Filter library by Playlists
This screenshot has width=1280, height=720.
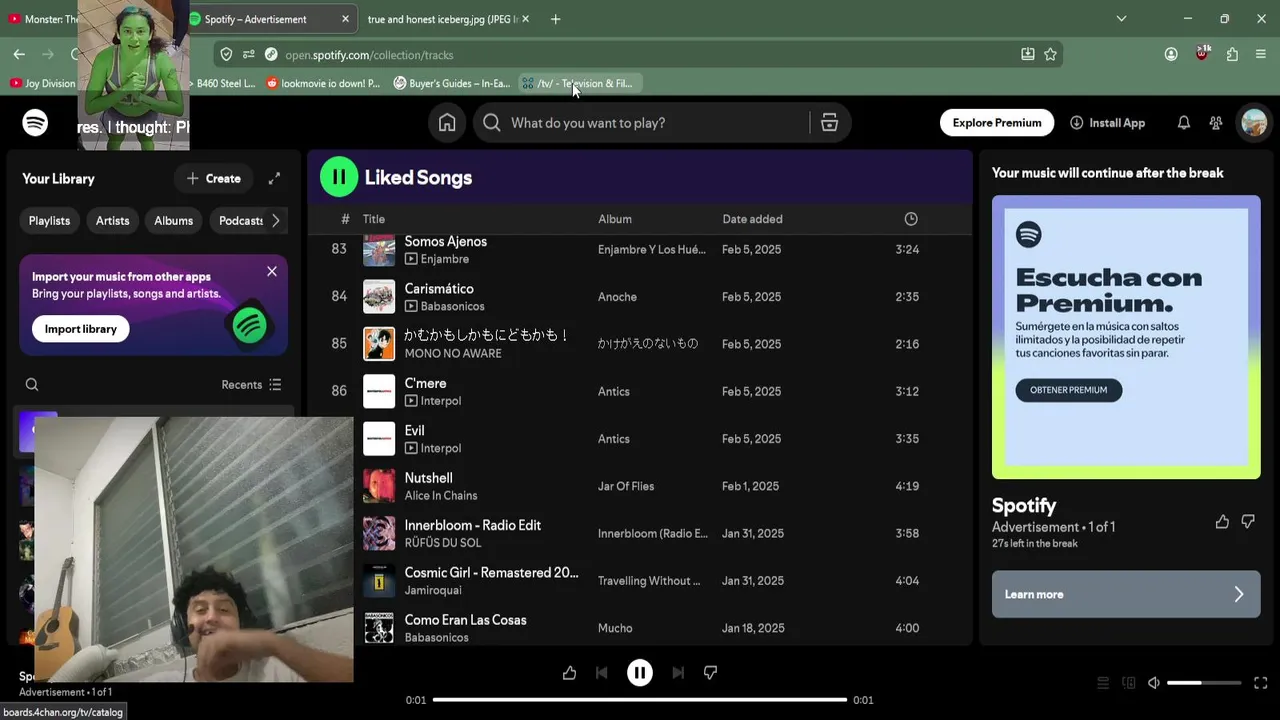pos(49,221)
